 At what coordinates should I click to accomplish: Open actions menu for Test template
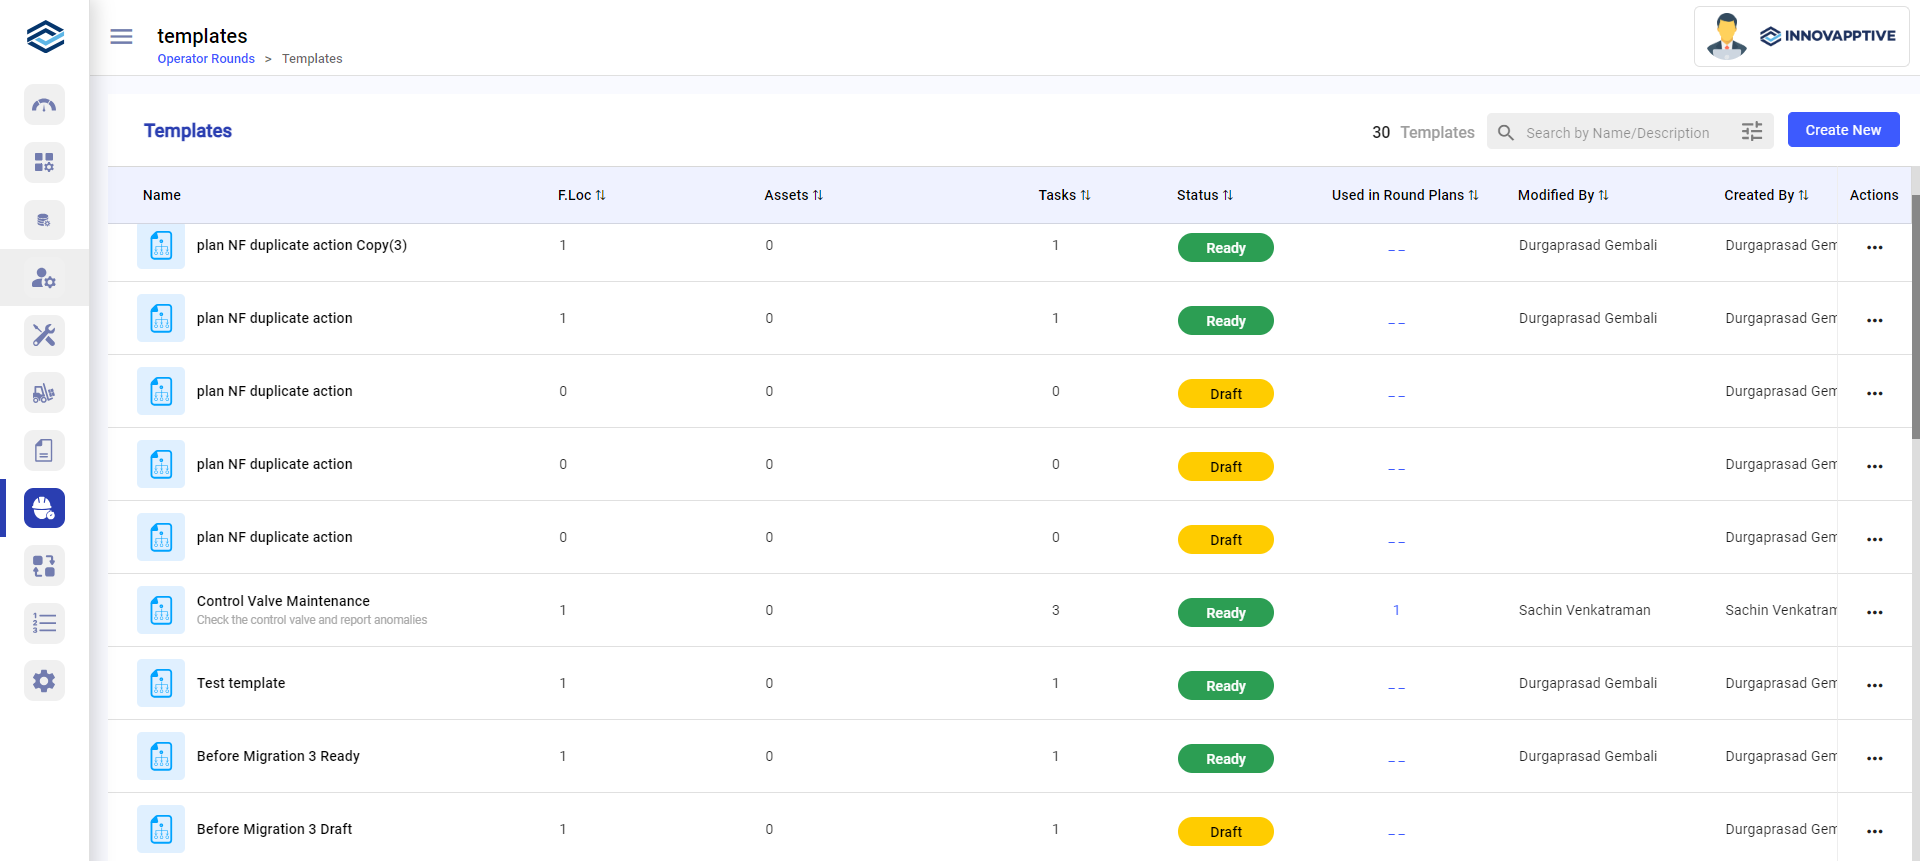coord(1874,685)
